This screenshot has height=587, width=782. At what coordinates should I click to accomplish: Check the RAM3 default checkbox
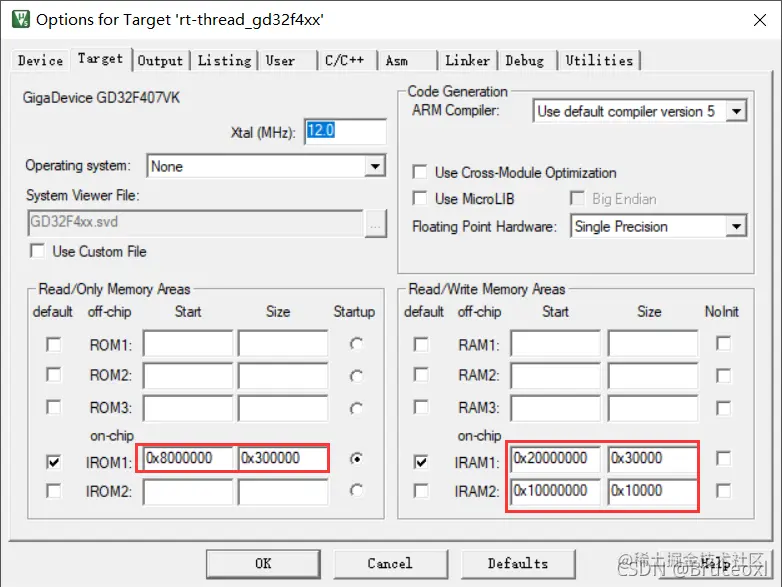421,407
